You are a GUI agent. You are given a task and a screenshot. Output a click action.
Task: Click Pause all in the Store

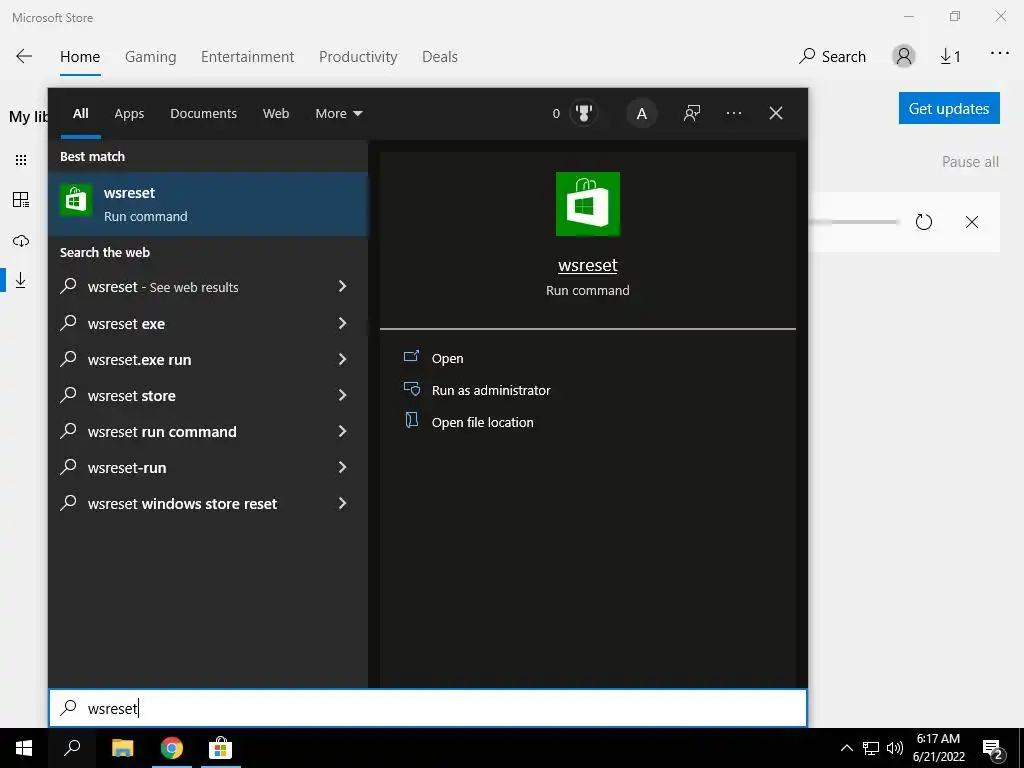click(970, 162)
